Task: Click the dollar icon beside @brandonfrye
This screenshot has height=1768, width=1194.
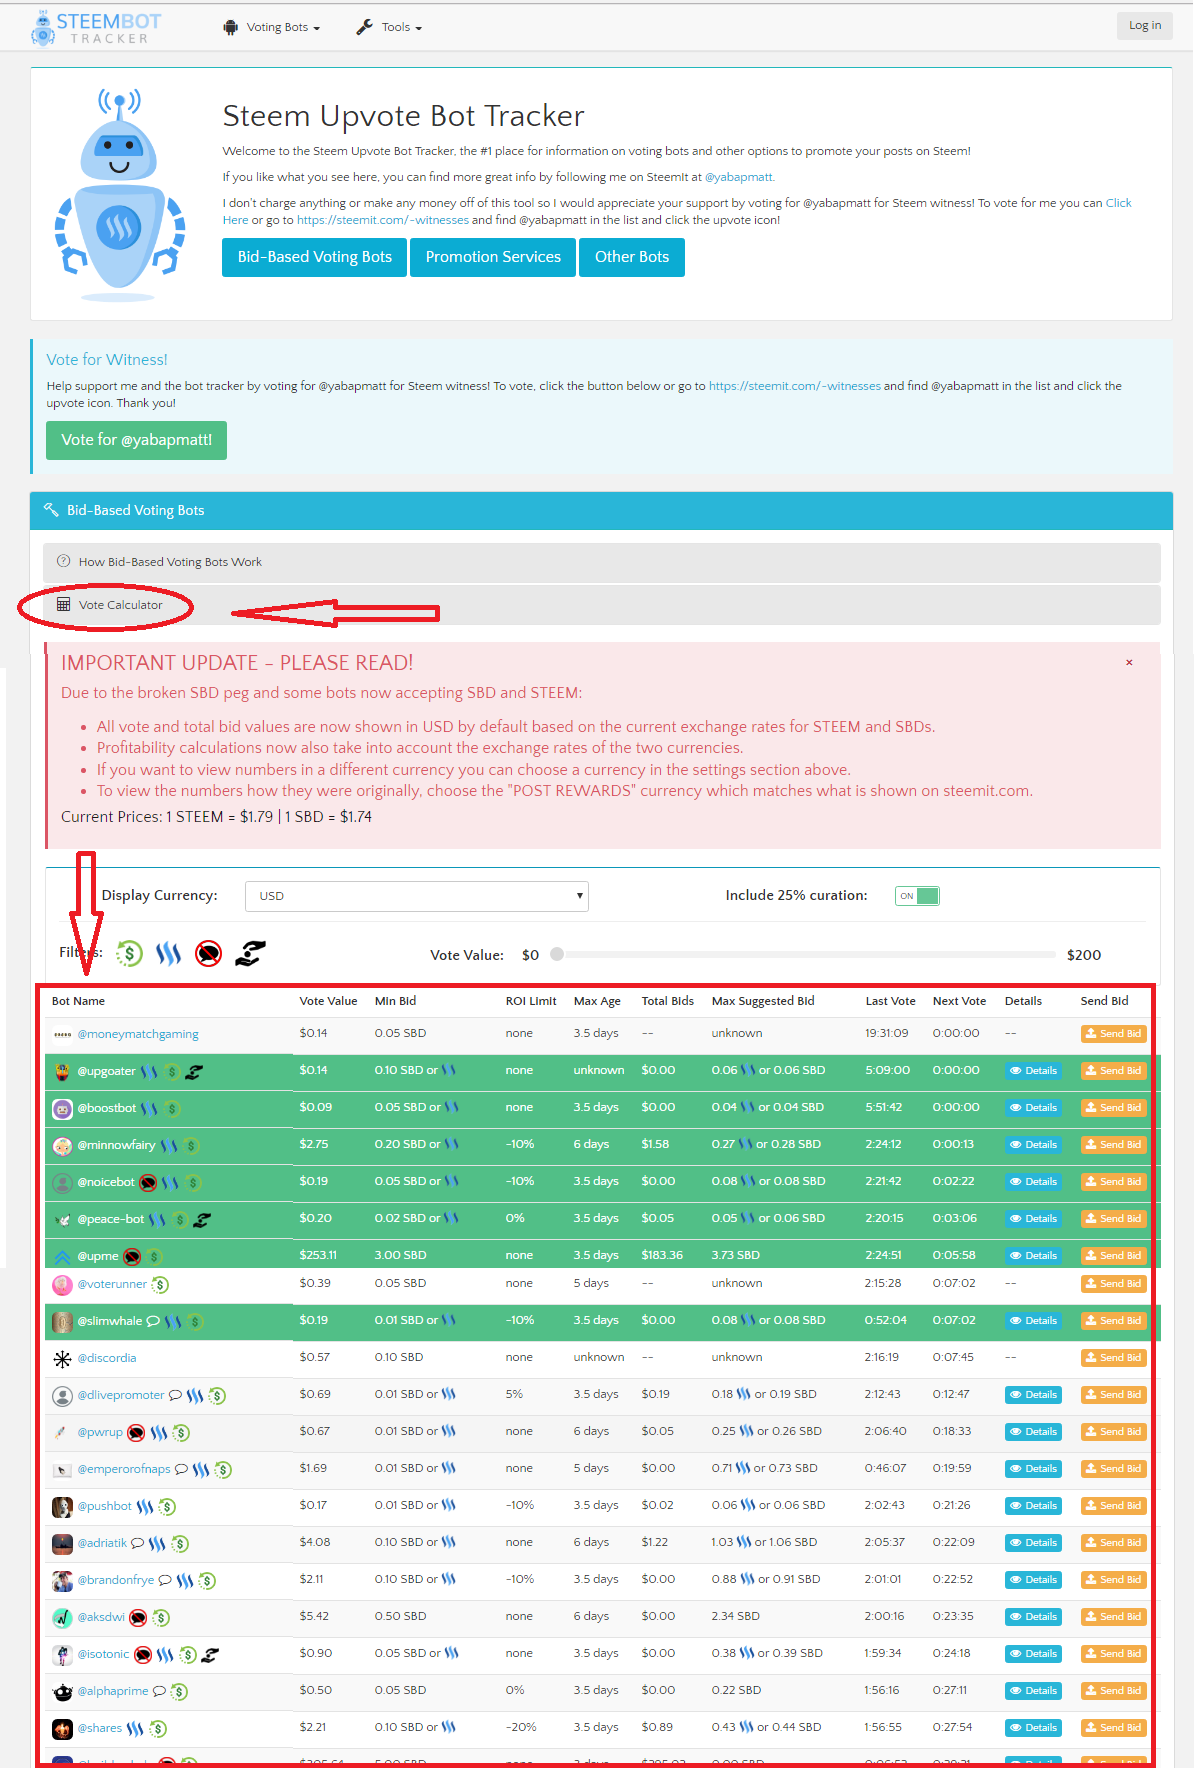Action: [x=207, y=1581]
